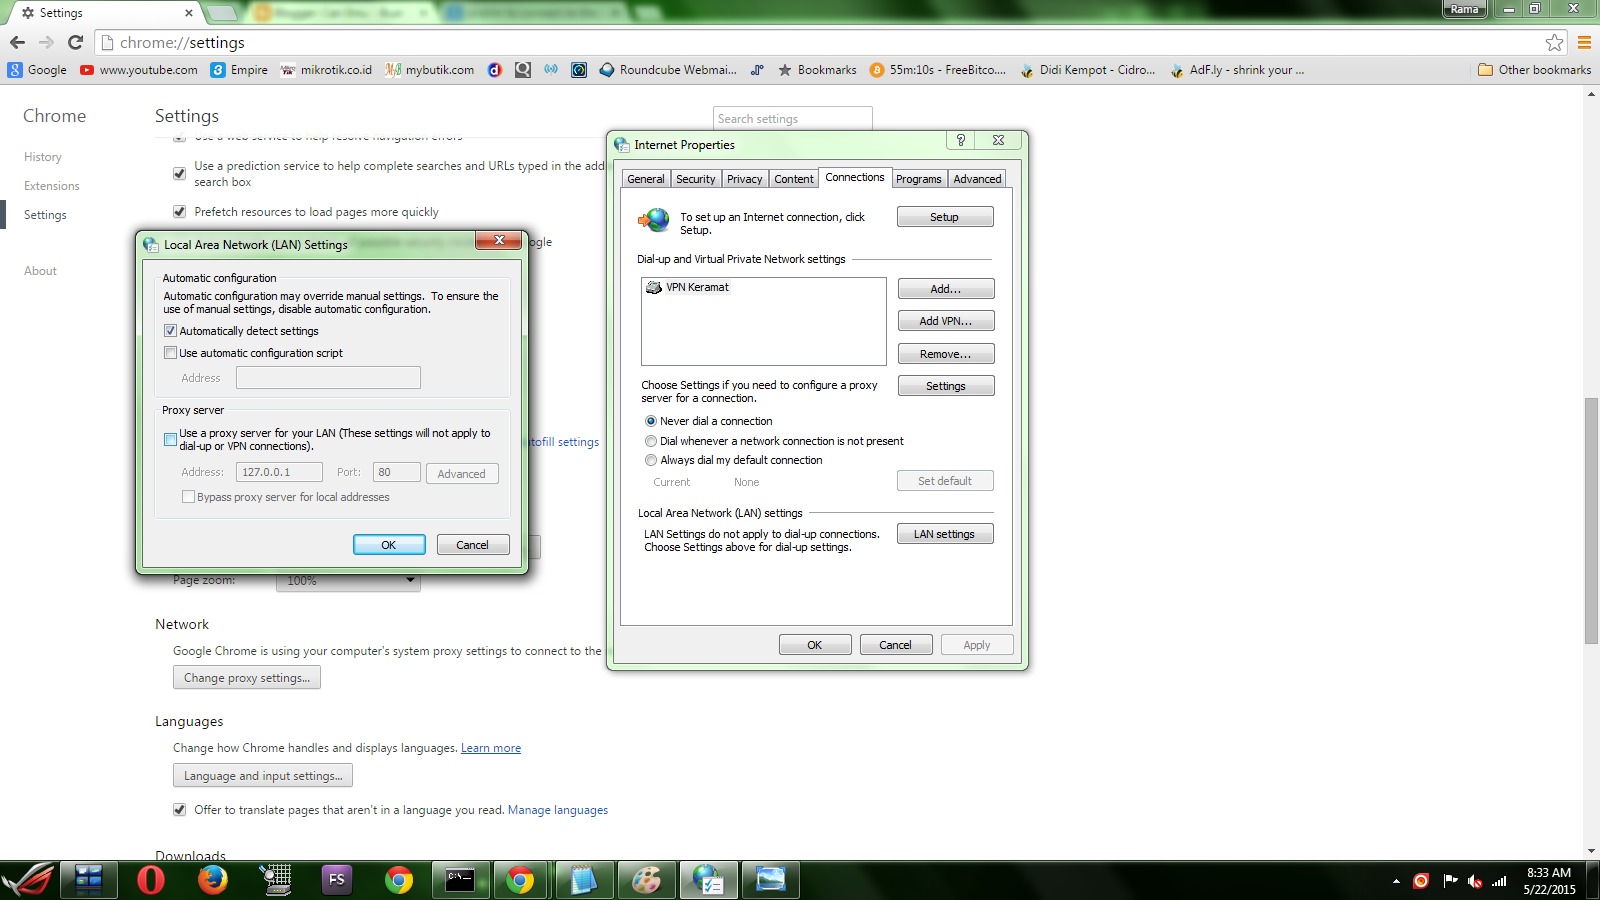Open the 55m:10s FreeBitco bookmark
Viewport: 1600px width, 900px height.
pos(938,70)
